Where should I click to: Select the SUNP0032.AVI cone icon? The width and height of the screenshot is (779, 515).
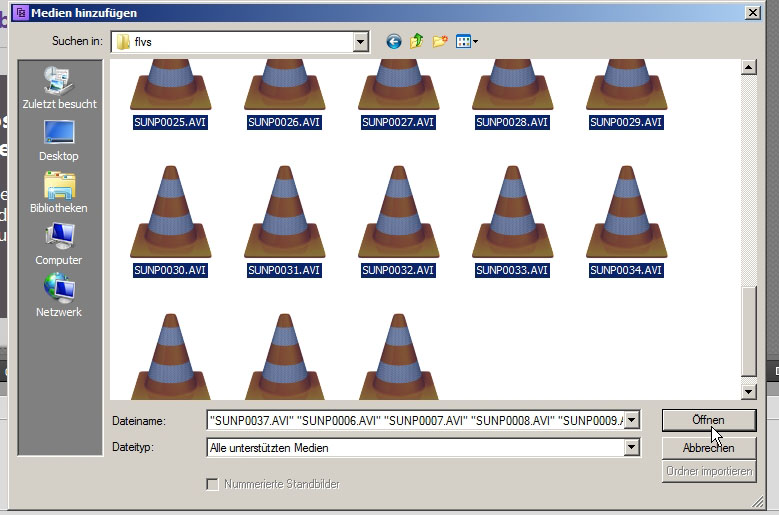[x=398, y=212]
